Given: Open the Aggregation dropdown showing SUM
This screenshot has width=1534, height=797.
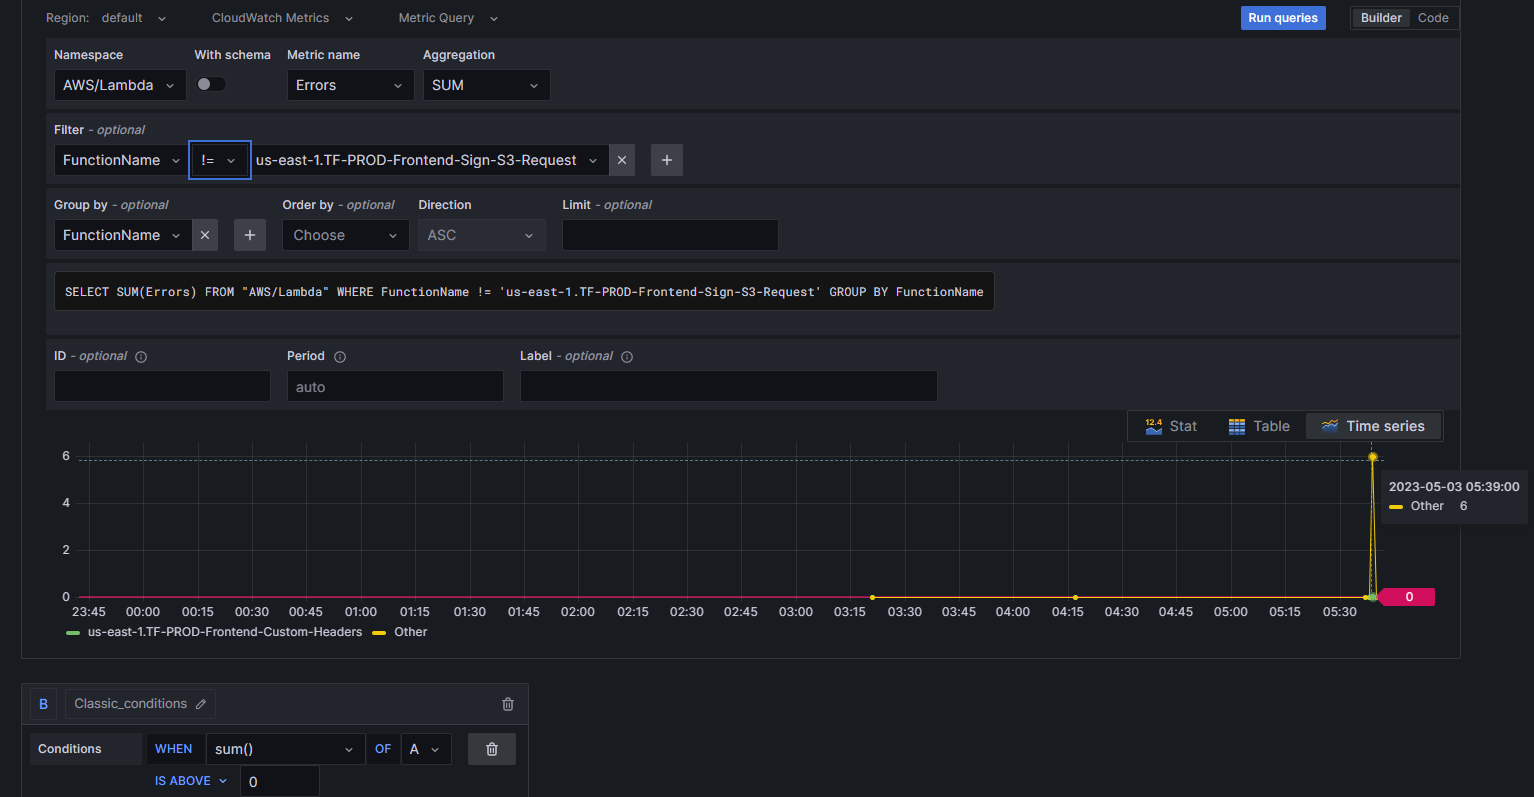Looking at the screenshot, I should coord(486,85).
